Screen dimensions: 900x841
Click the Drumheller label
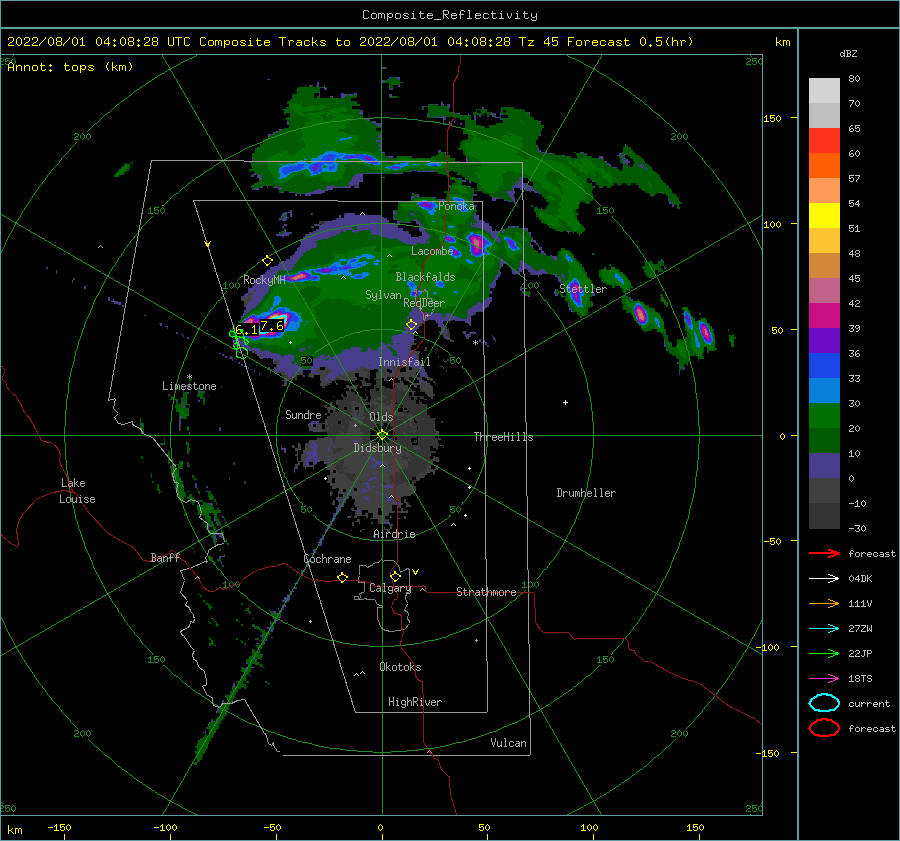(x=586, y=493)
